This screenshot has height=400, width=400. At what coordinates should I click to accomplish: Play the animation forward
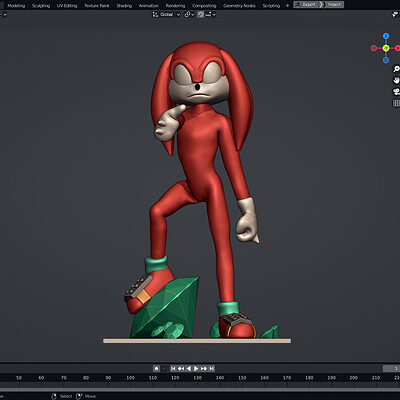click(x=196, y=368)
